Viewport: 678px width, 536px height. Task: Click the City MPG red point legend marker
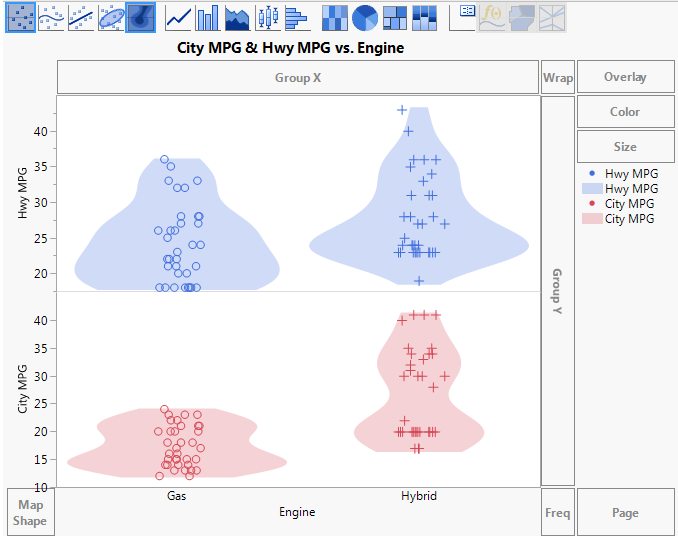[x=592, y=203]
